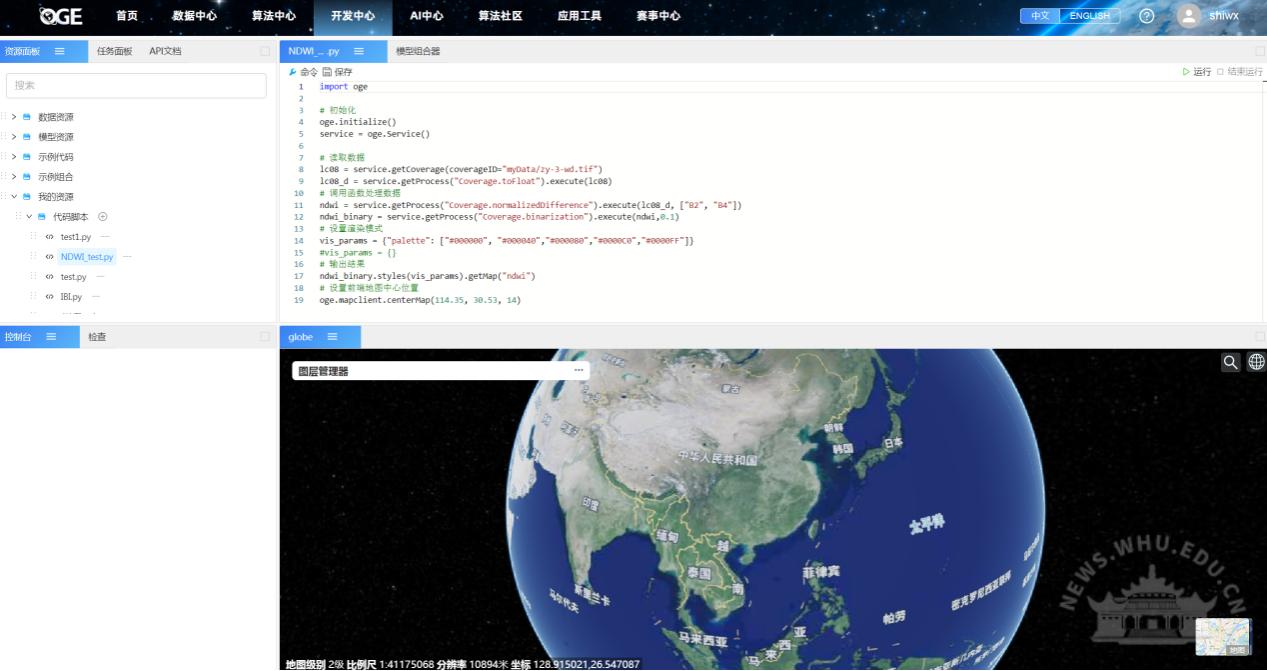
Task: Expand the 模型资源 tree node
Action: pos(14,137)
